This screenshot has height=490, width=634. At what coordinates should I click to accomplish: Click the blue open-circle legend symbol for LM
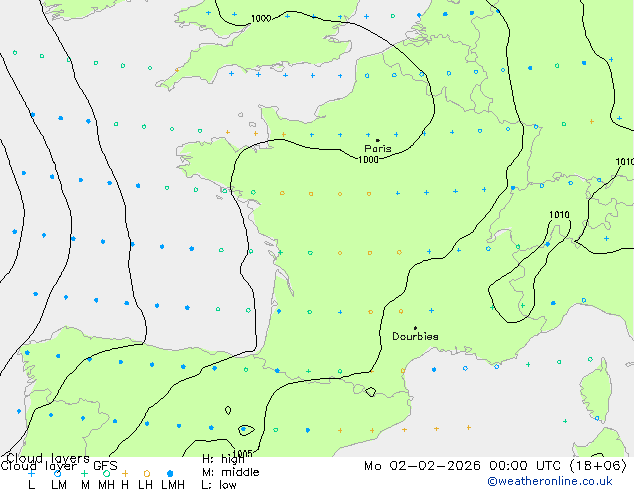tap(58, 473)
